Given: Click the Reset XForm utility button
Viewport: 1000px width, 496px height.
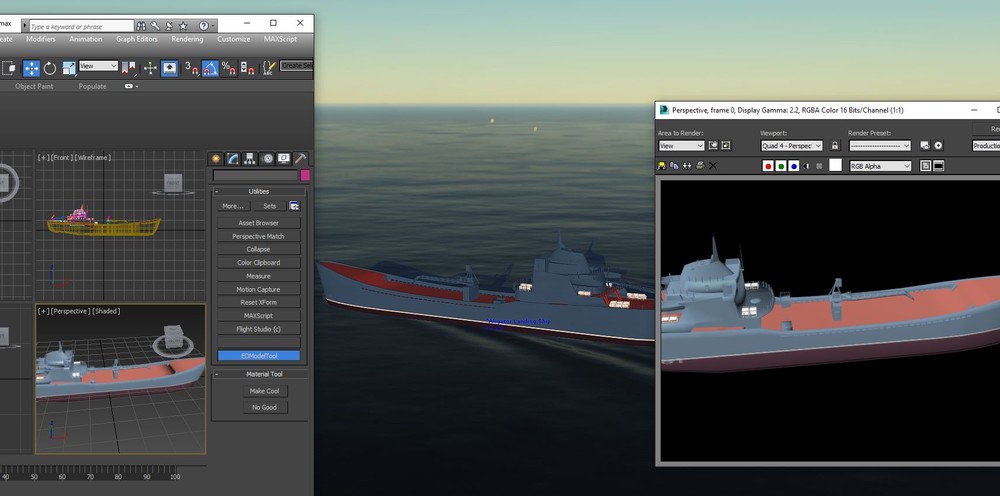Looking at the screenshot, I should point(258,302).
